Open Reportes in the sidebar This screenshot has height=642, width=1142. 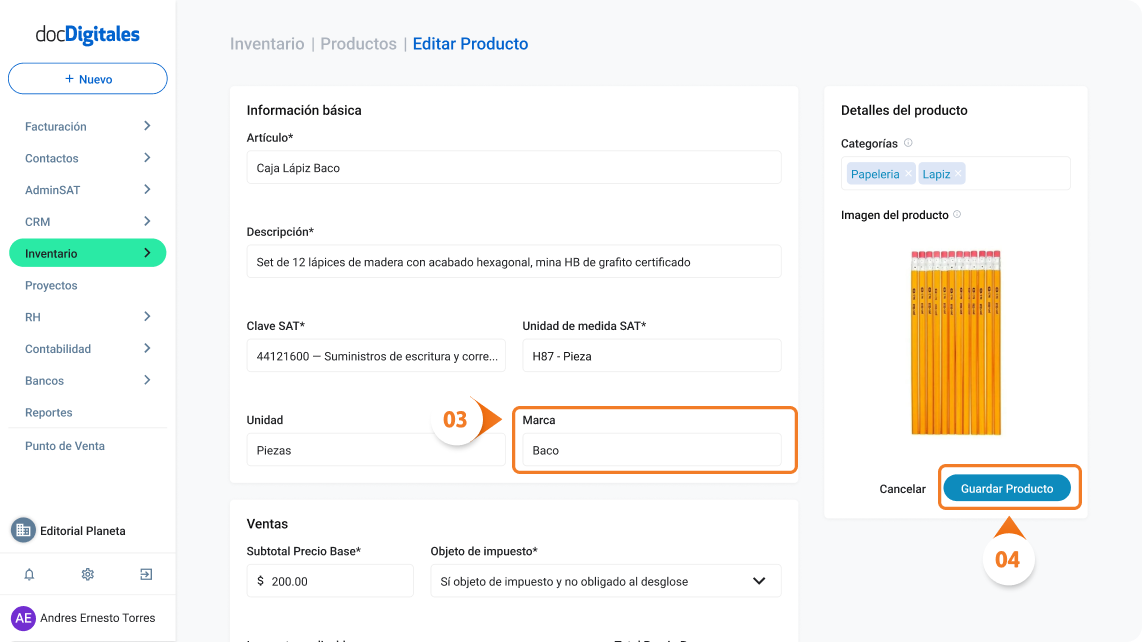tap(49, 412)
